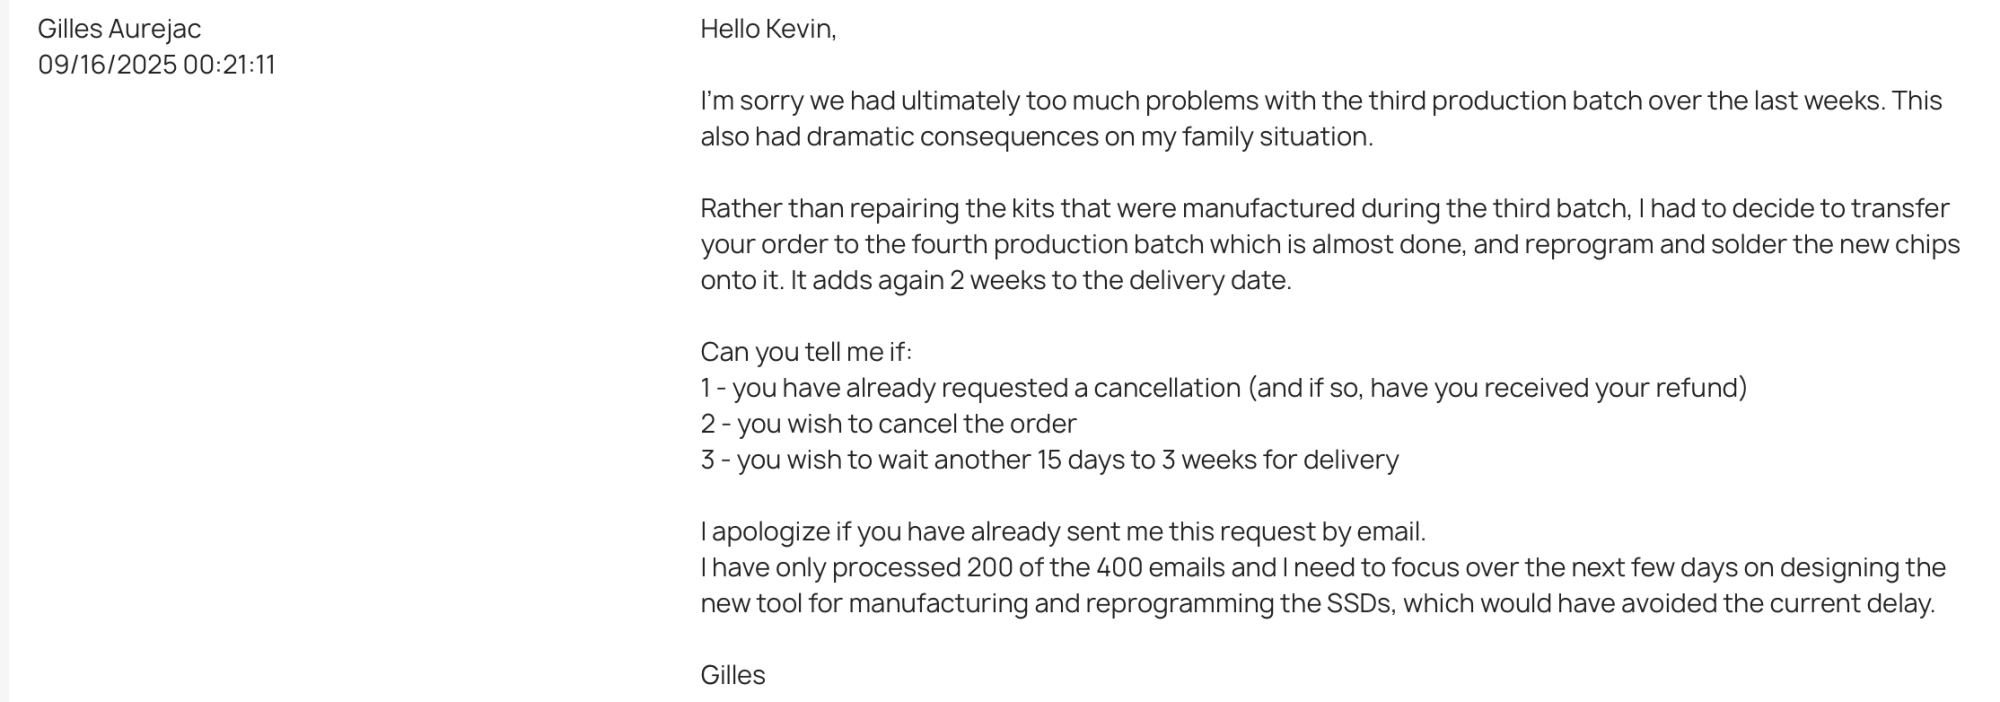
Task: Click the sentence starting "Rather than repairing"
Action: click(x=1000, y=209)
